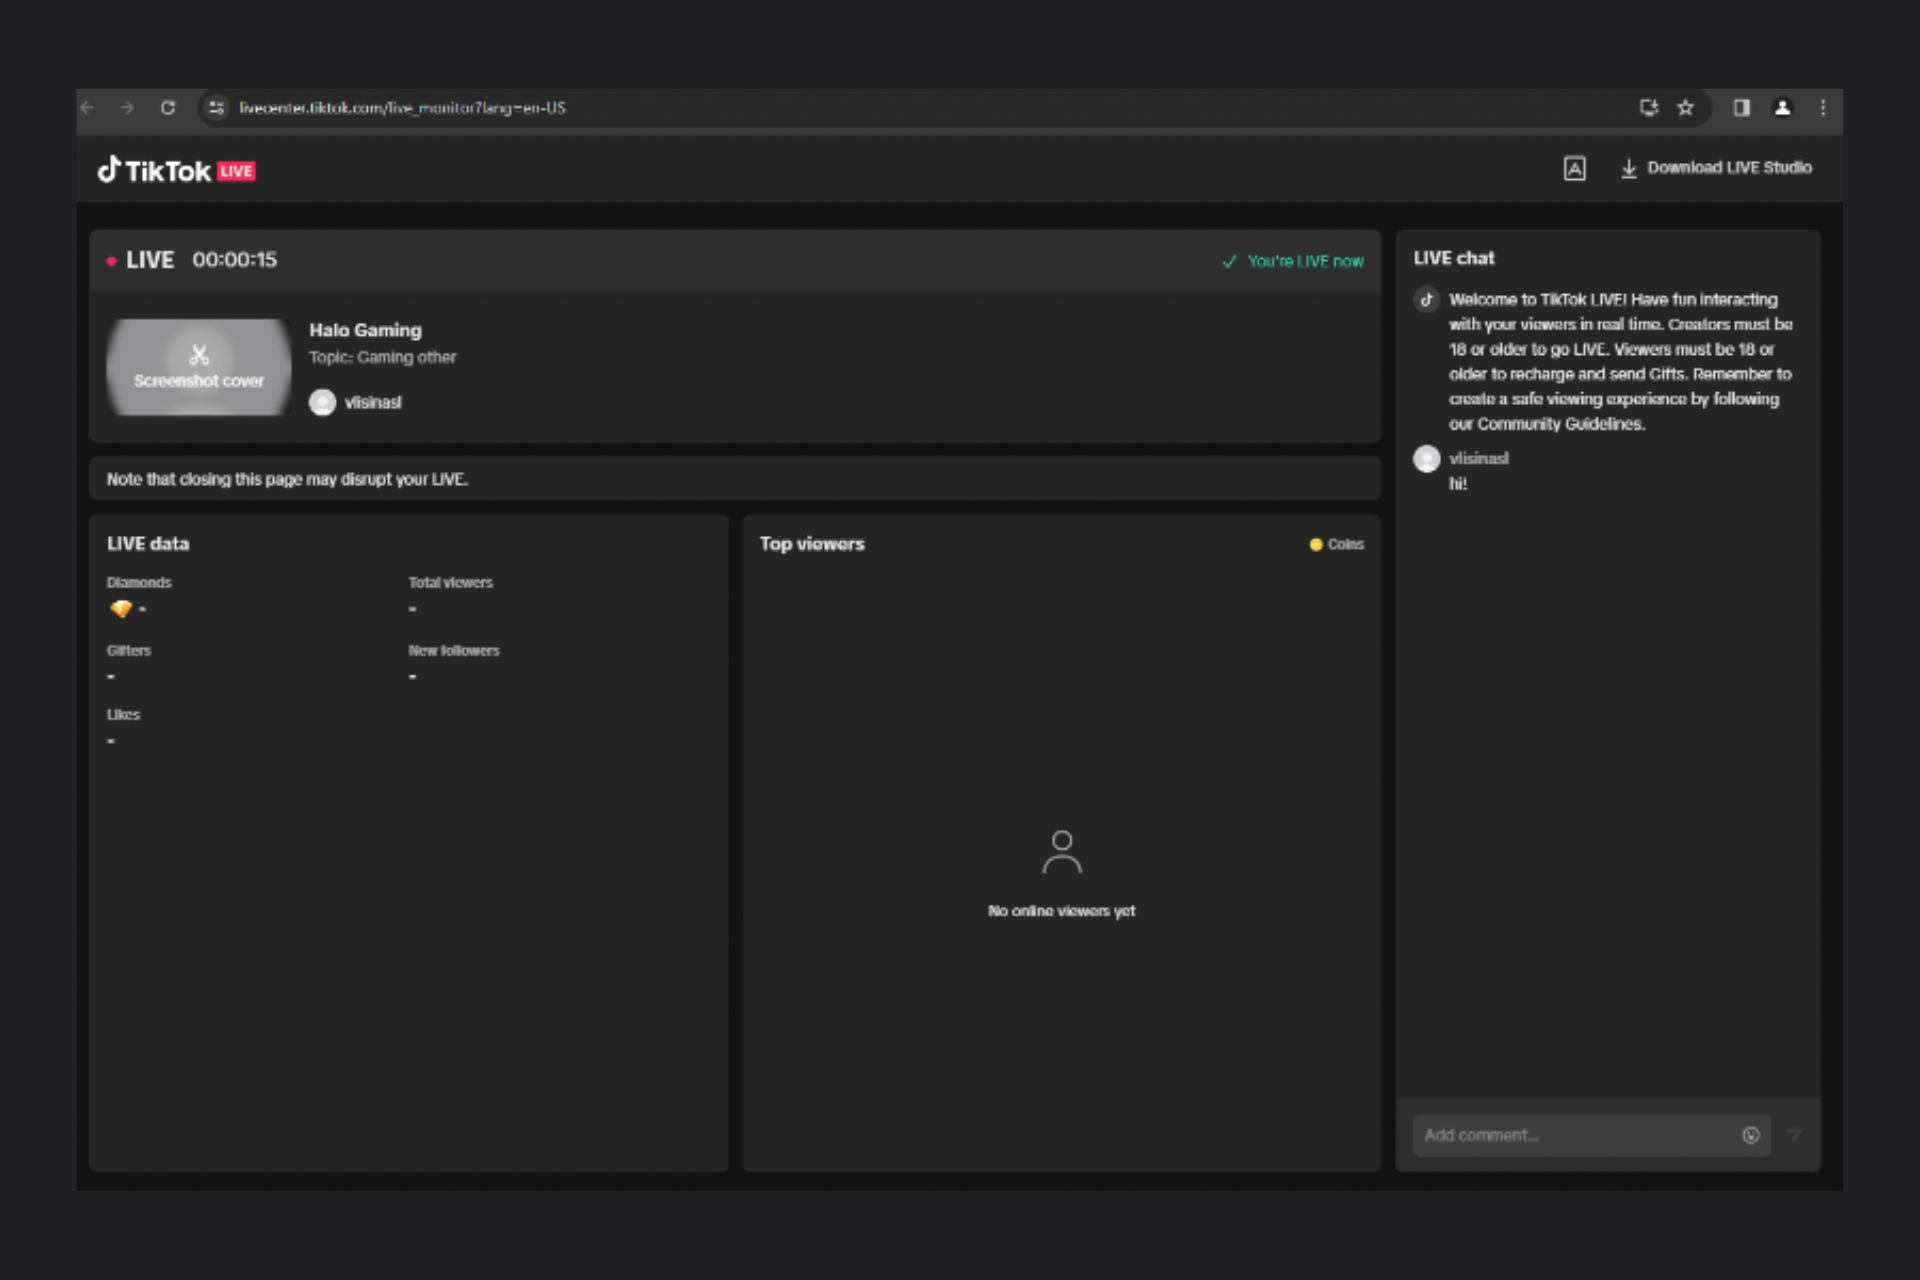Click Download LIVE Studio
1920x1280 pixels.
coord(1716,168)
